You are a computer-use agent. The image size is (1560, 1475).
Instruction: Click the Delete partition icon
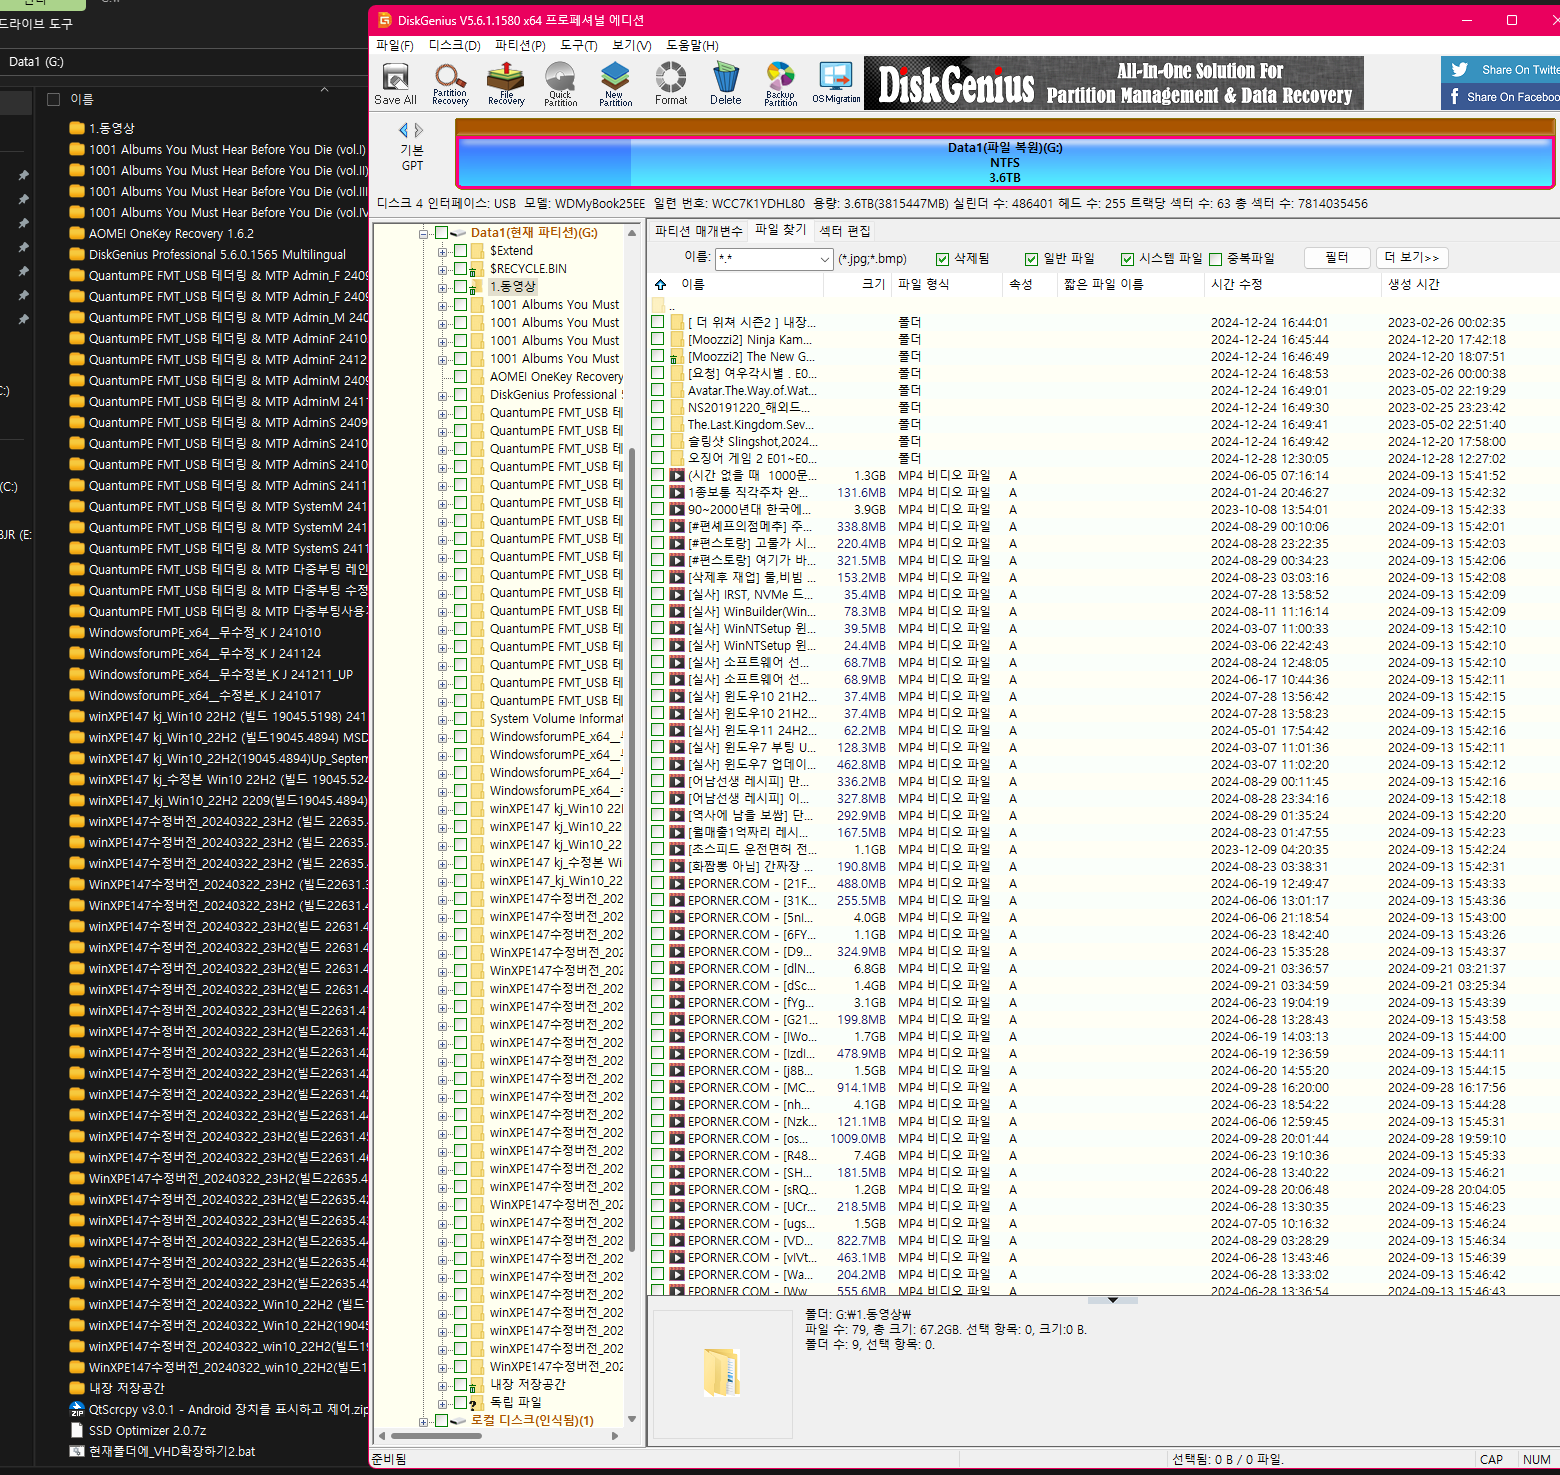(726, 84)
